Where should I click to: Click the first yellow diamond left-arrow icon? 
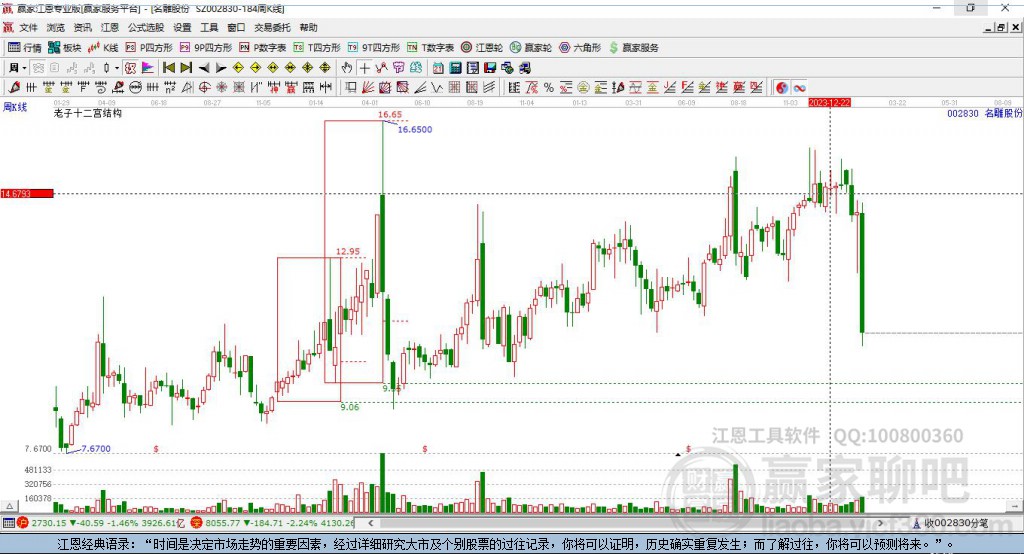pyautogui.click(x=238, y=68)
